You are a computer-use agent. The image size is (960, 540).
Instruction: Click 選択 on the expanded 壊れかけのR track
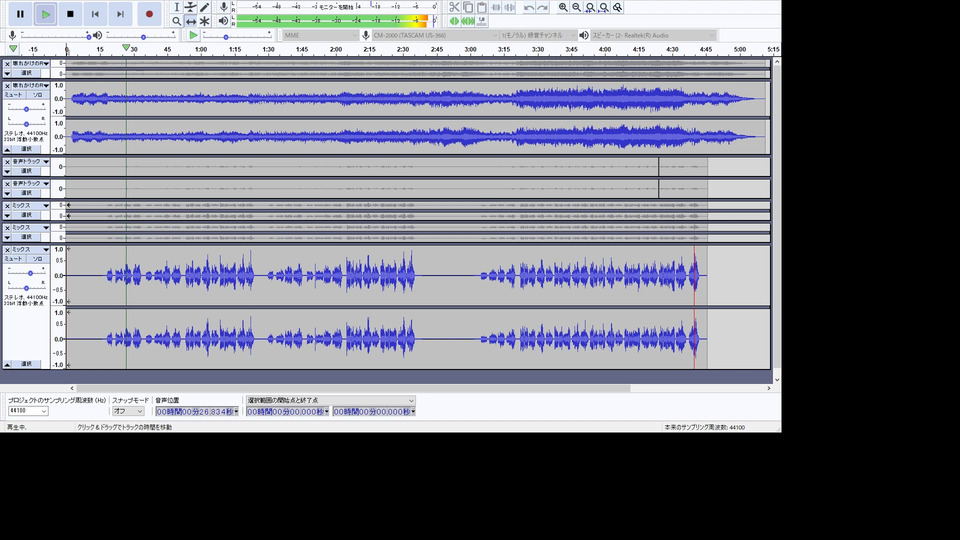coord(27,149)
